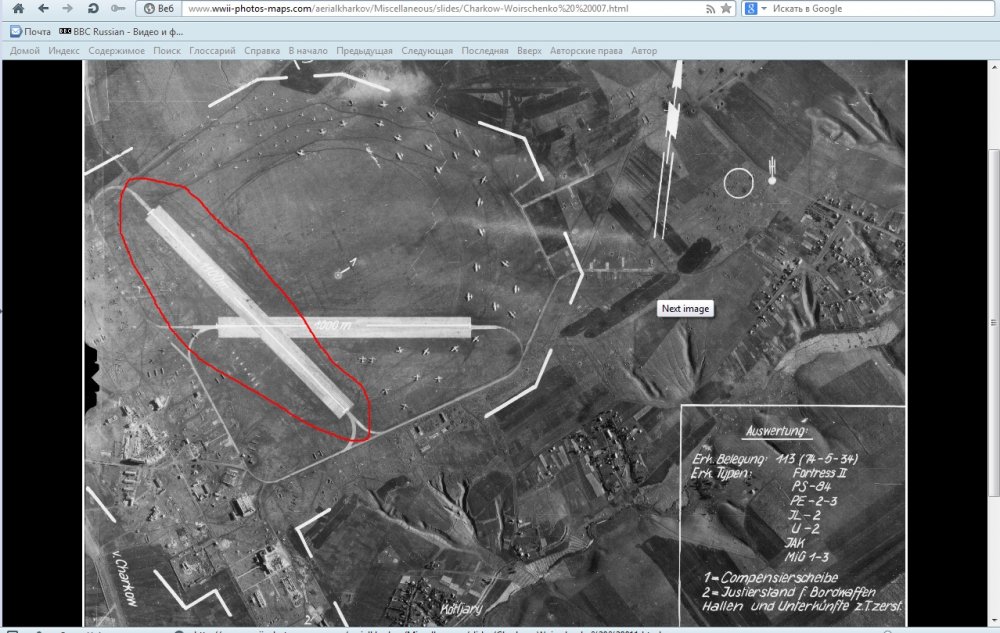Open BBC Russian bookmark
The image size is (1000, 633).
121,31
